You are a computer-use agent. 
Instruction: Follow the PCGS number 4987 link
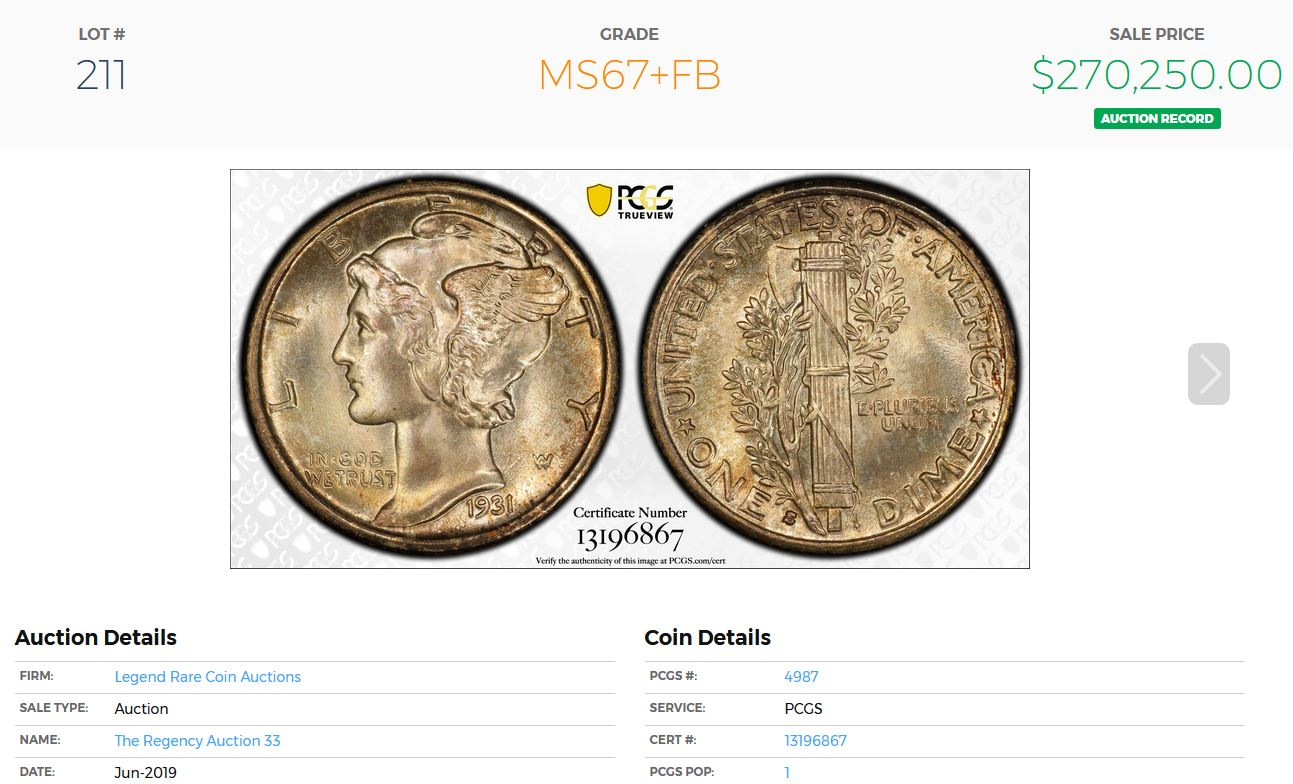pyautogui.click(x=801, y=677)
